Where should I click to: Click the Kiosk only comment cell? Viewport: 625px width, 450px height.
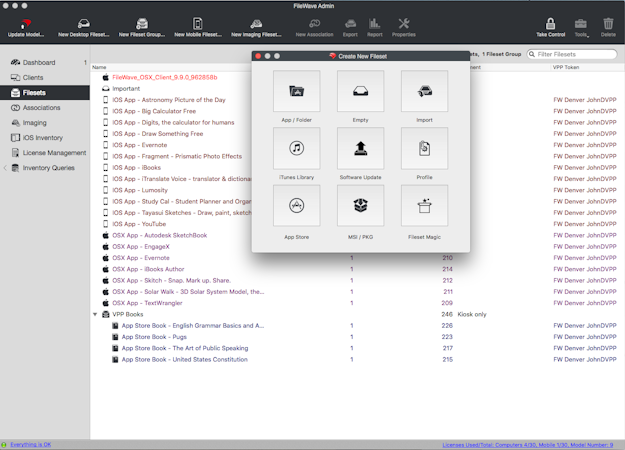point(472,314)
